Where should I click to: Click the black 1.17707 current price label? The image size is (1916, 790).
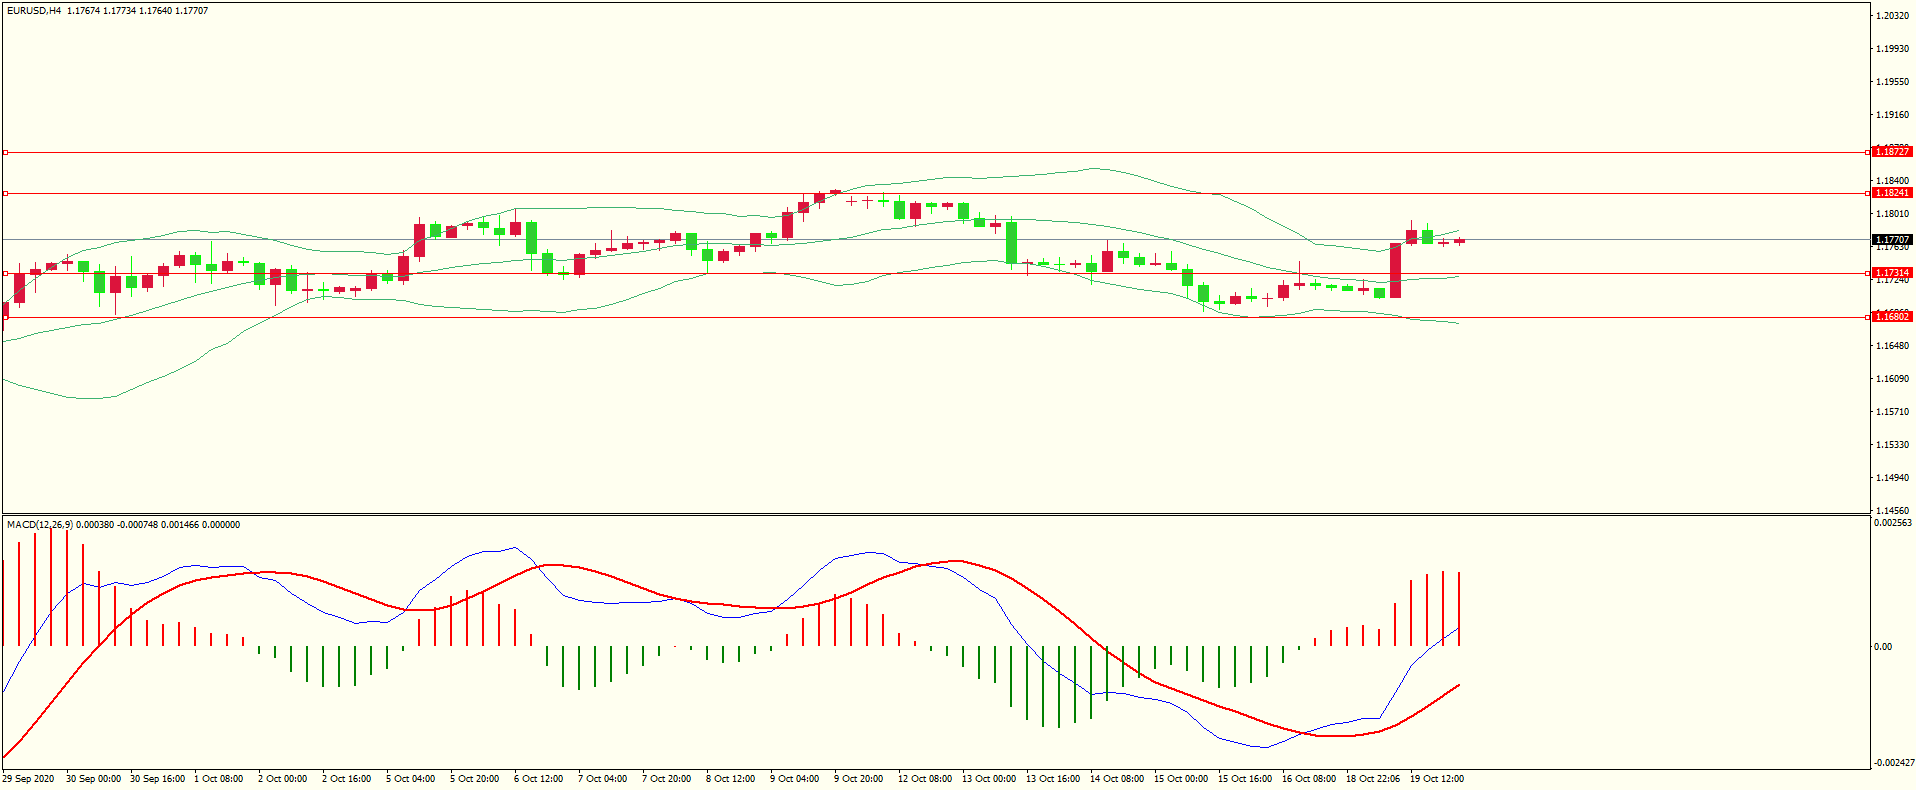pyautogui.click(x=1891, y=240)
